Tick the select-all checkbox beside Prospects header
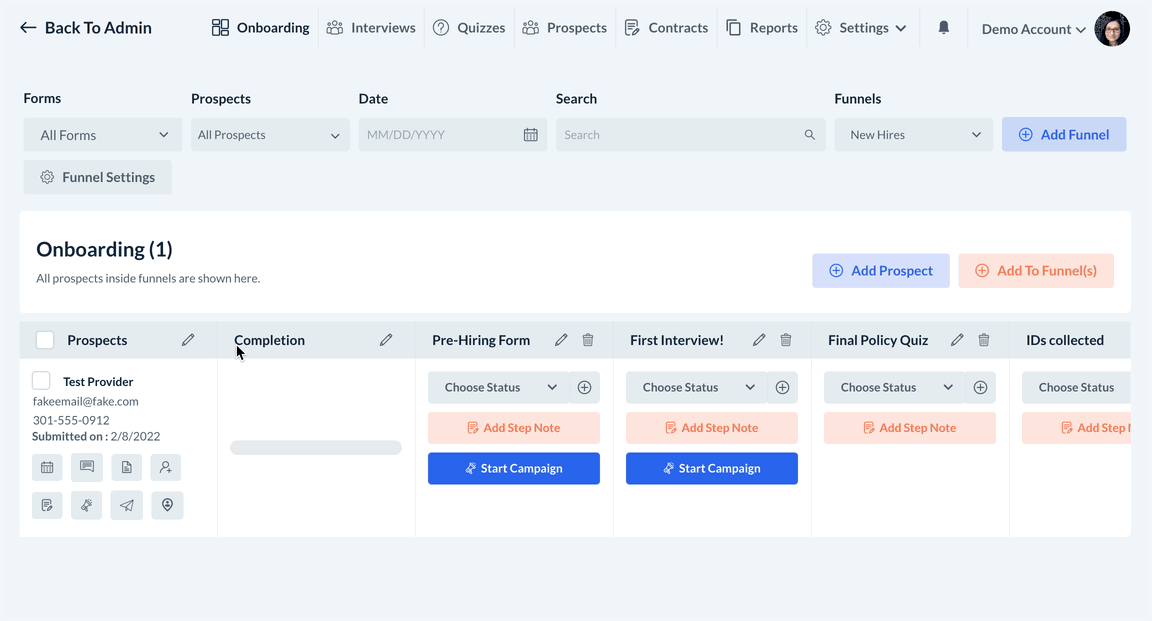The width and height of the screenshot is (1152, 621). 45,340
